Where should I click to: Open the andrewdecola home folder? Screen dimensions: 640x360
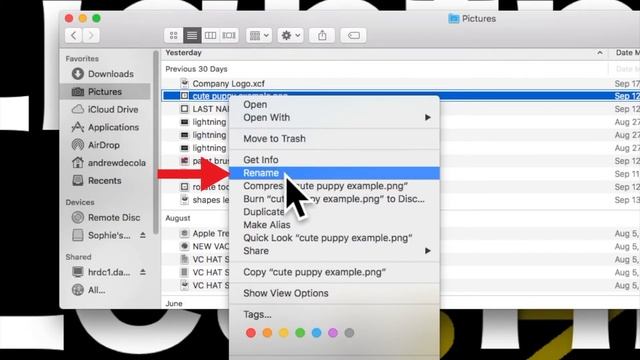point(105,163)
